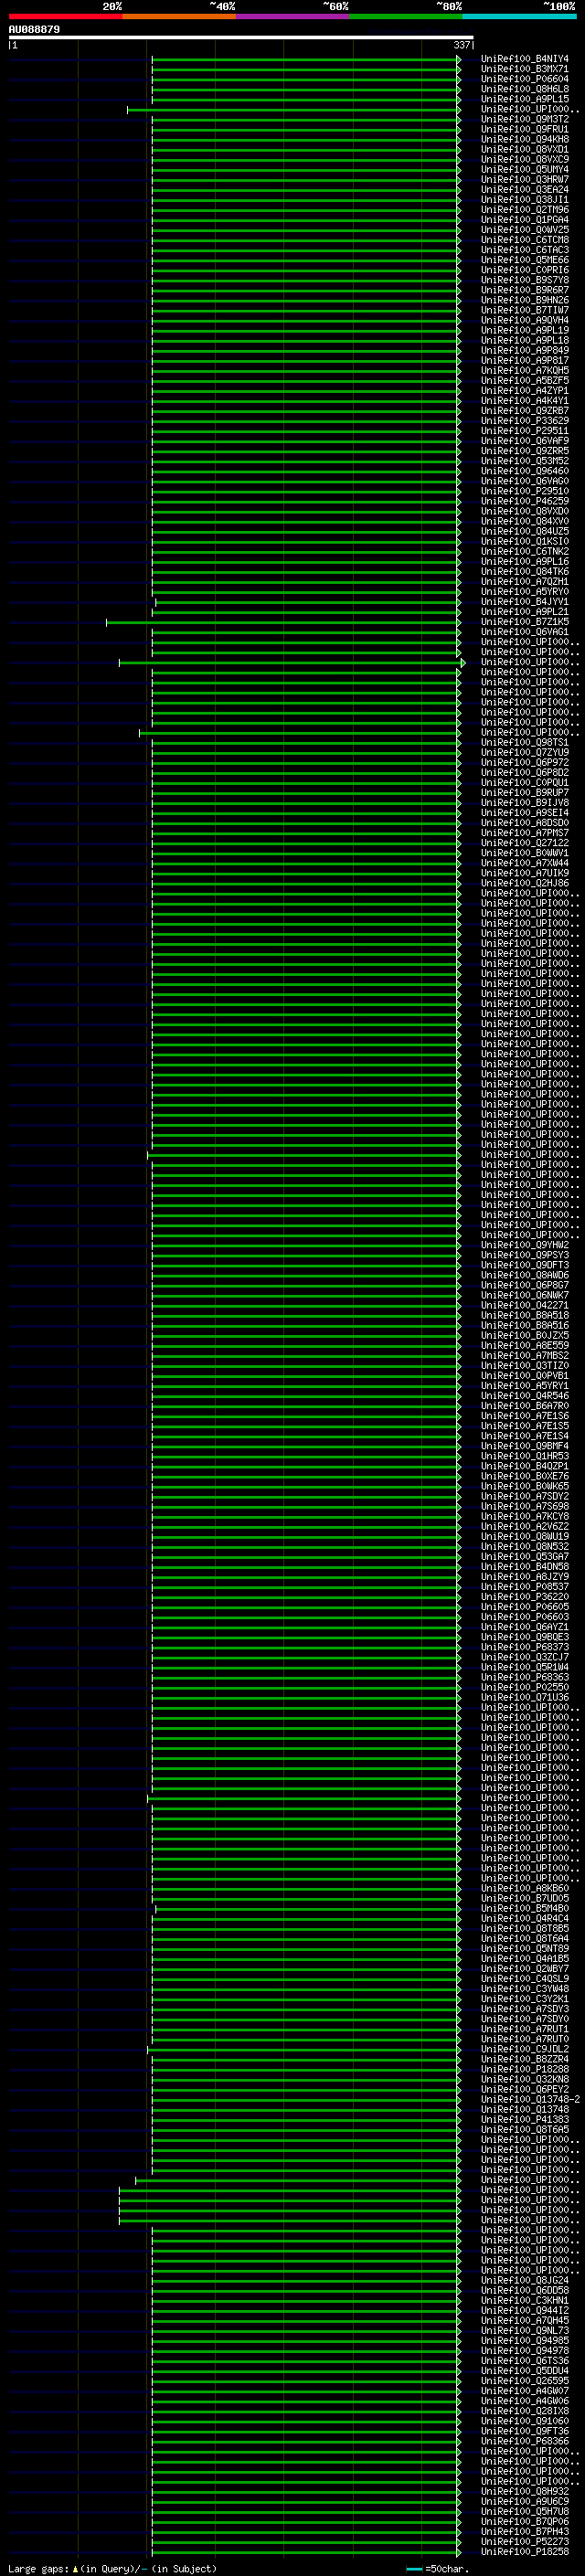The width and height of the screenshot is (585, 2576).
Task: Select hit label UniRef100_Q8JG24
Action: [x=525, y=2281]
